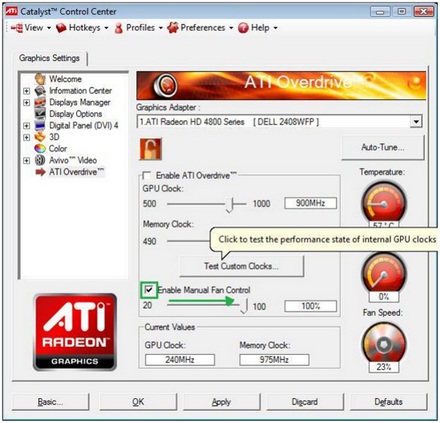Select the ATI Overdrive tree item
The image size is (440, 423).
(x=77, y=172)
